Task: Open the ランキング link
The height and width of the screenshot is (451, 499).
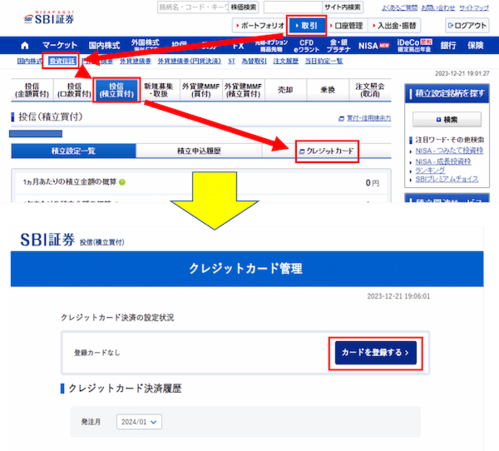Action: (430, 170)
